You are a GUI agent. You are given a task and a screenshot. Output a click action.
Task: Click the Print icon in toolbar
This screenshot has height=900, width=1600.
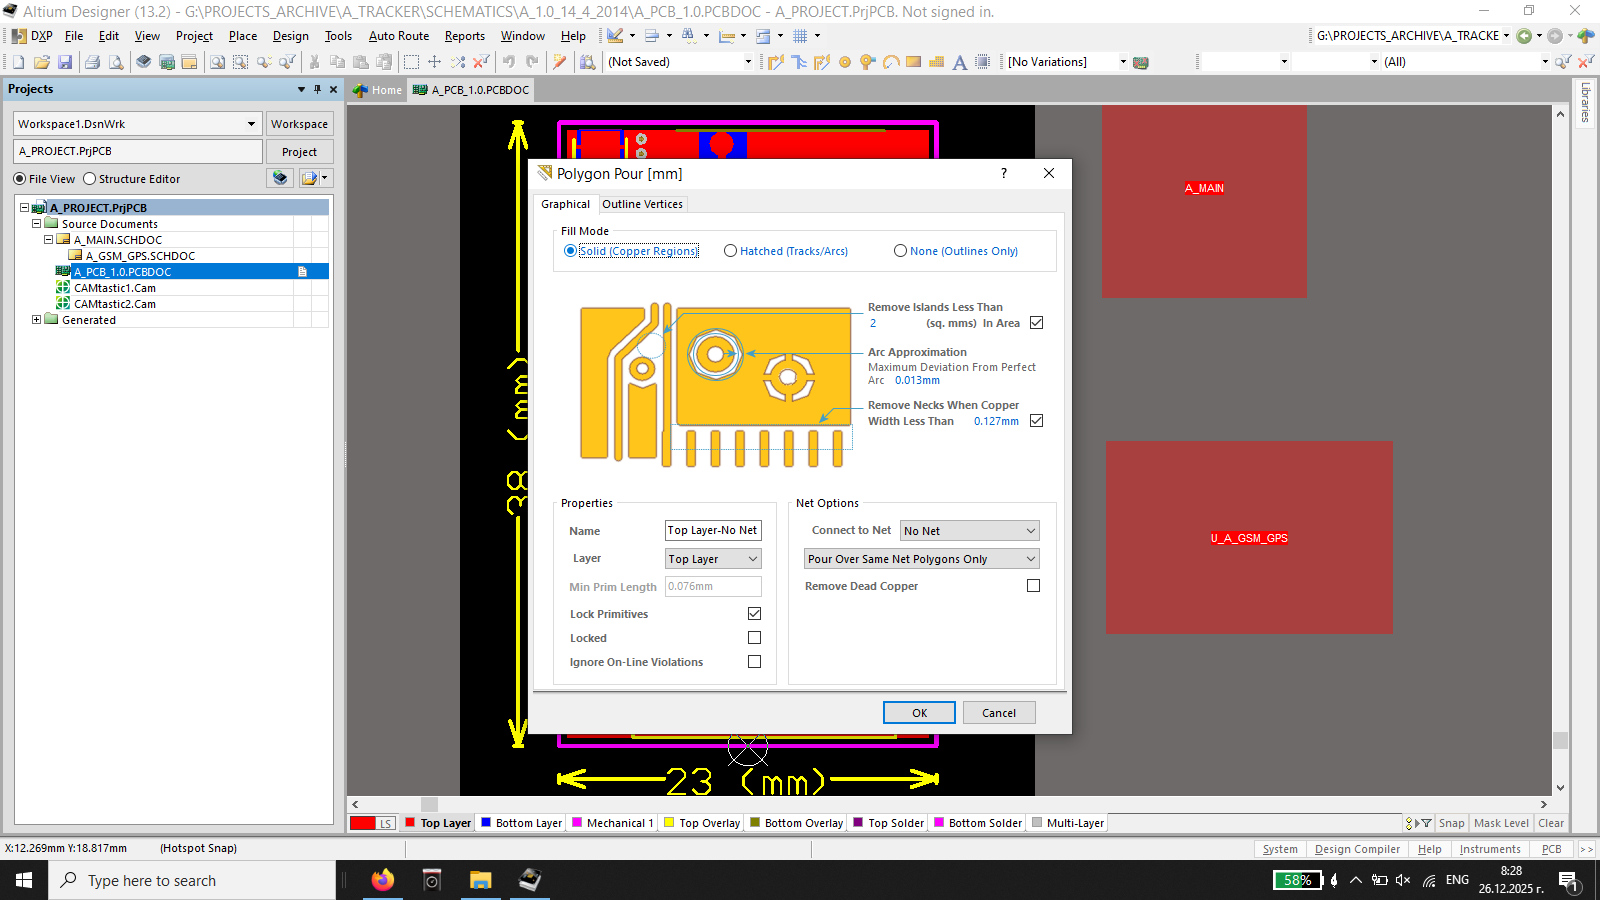point(92,62)
